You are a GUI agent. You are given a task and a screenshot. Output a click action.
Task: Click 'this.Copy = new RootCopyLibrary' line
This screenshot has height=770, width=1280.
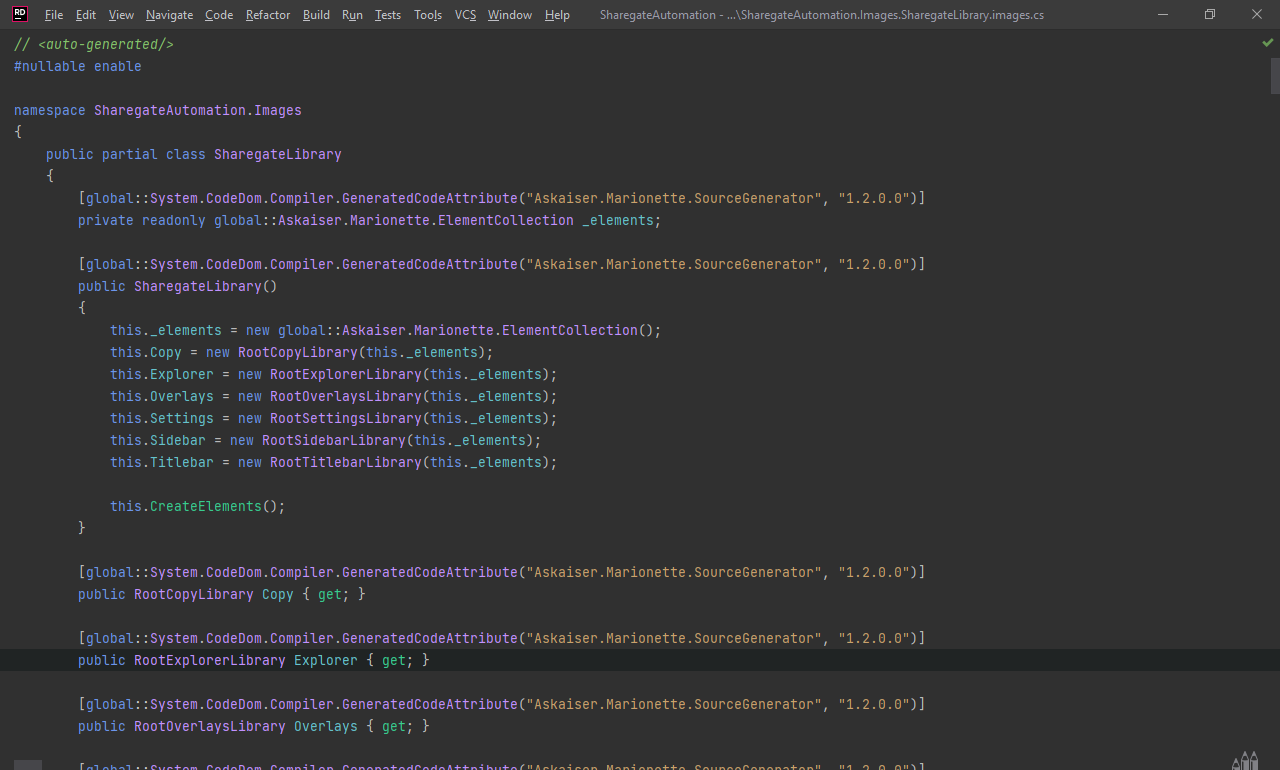(302, 353)
